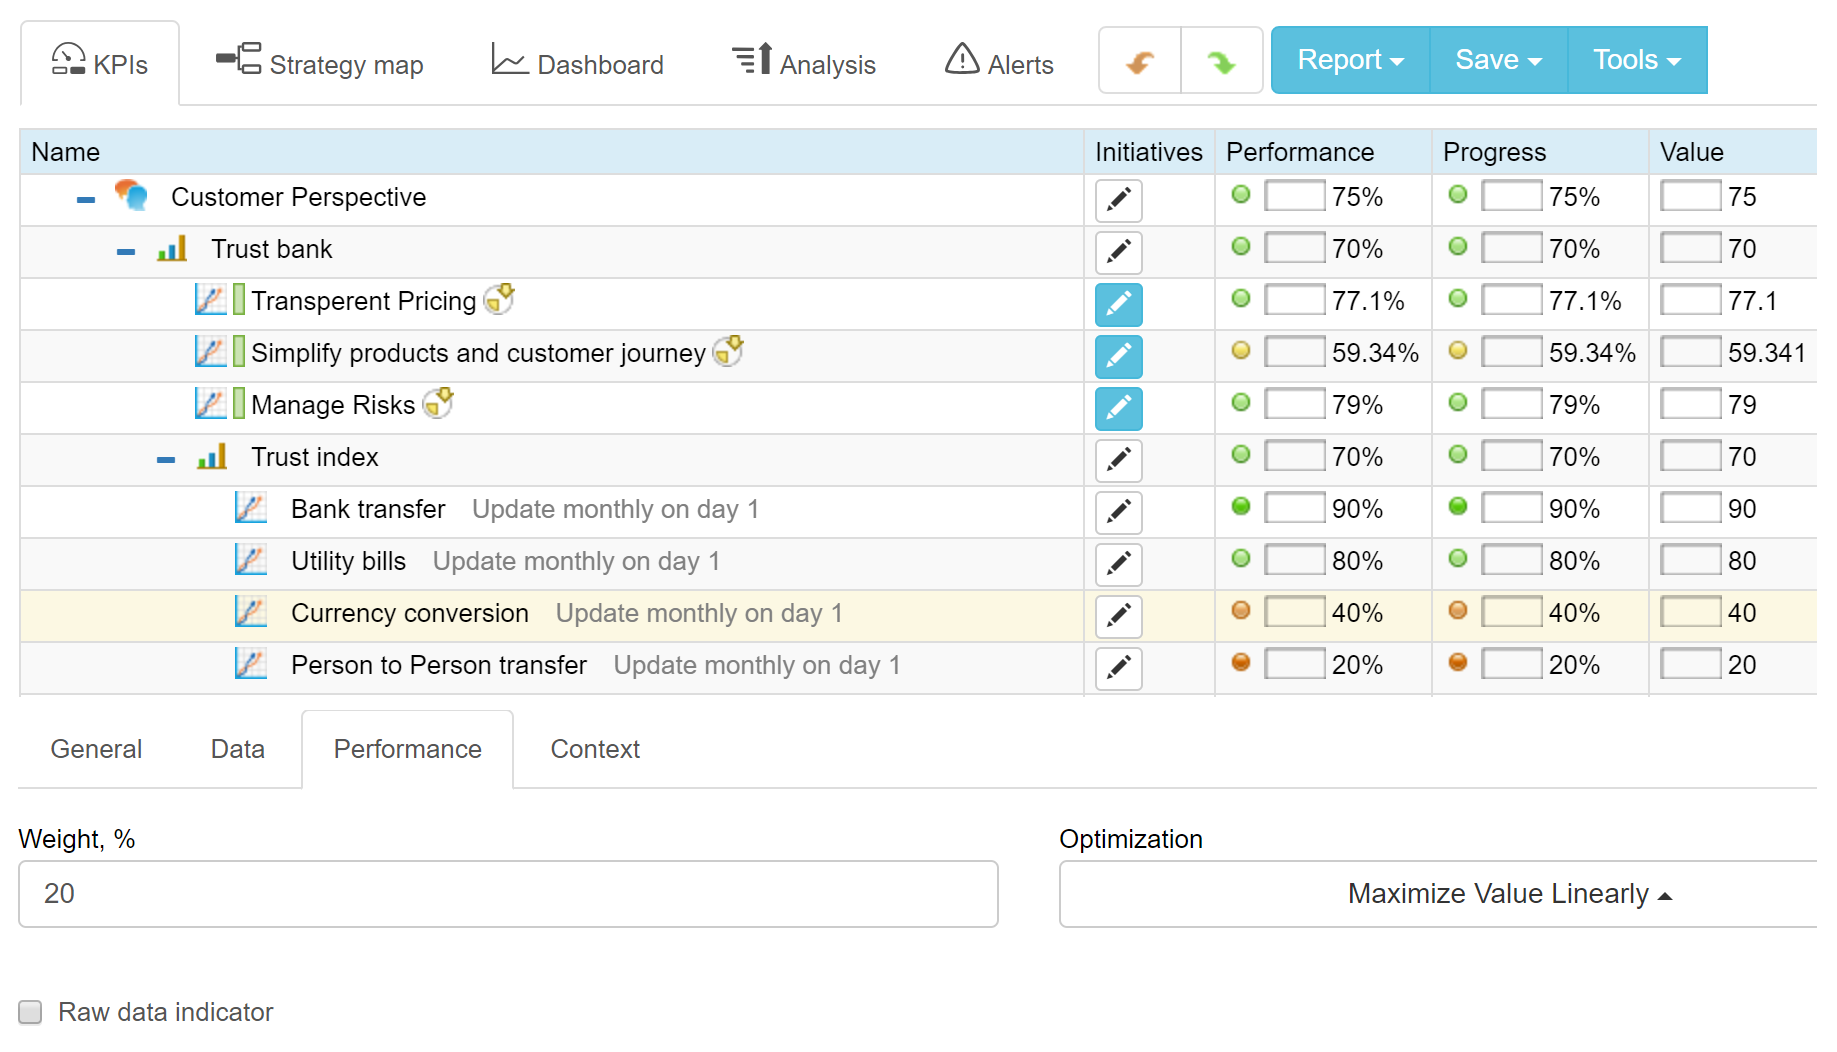This screenshot has width=1837, height=1052.
Task: Open the Tools menu
Action: point(1635,59)
